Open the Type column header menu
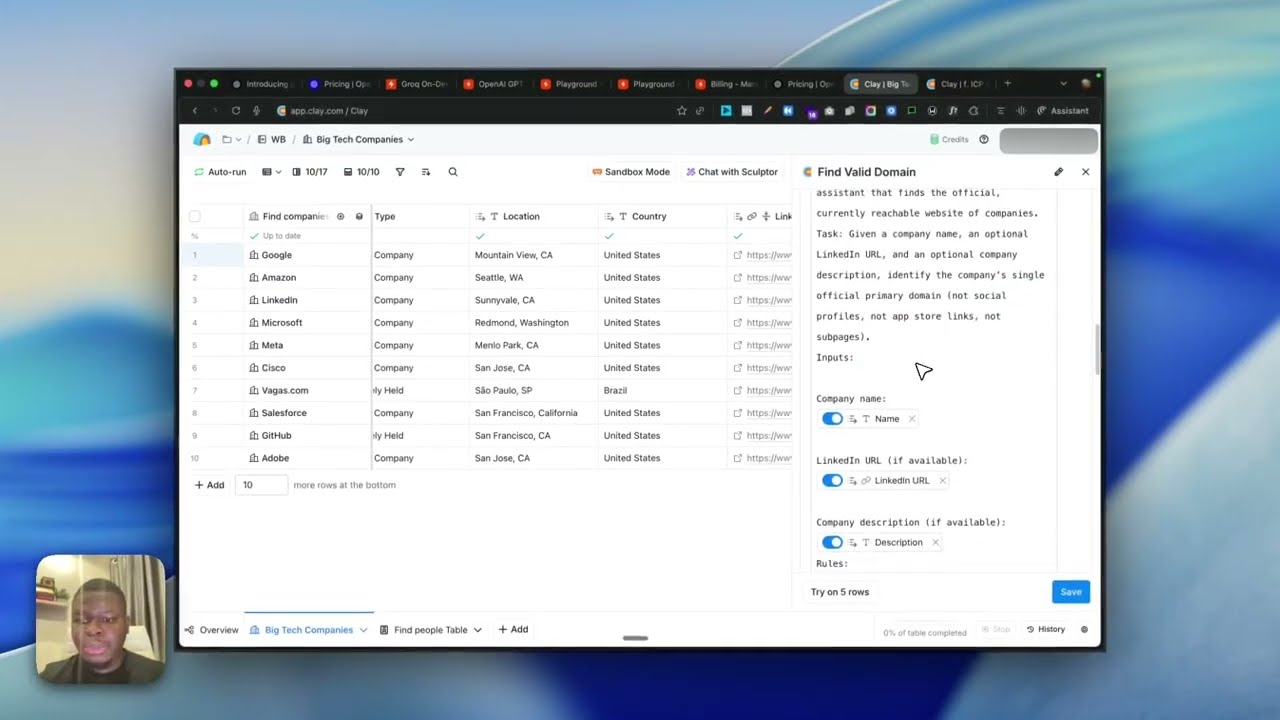Viewport: 1280px width, 720px height. coord(420,216)
